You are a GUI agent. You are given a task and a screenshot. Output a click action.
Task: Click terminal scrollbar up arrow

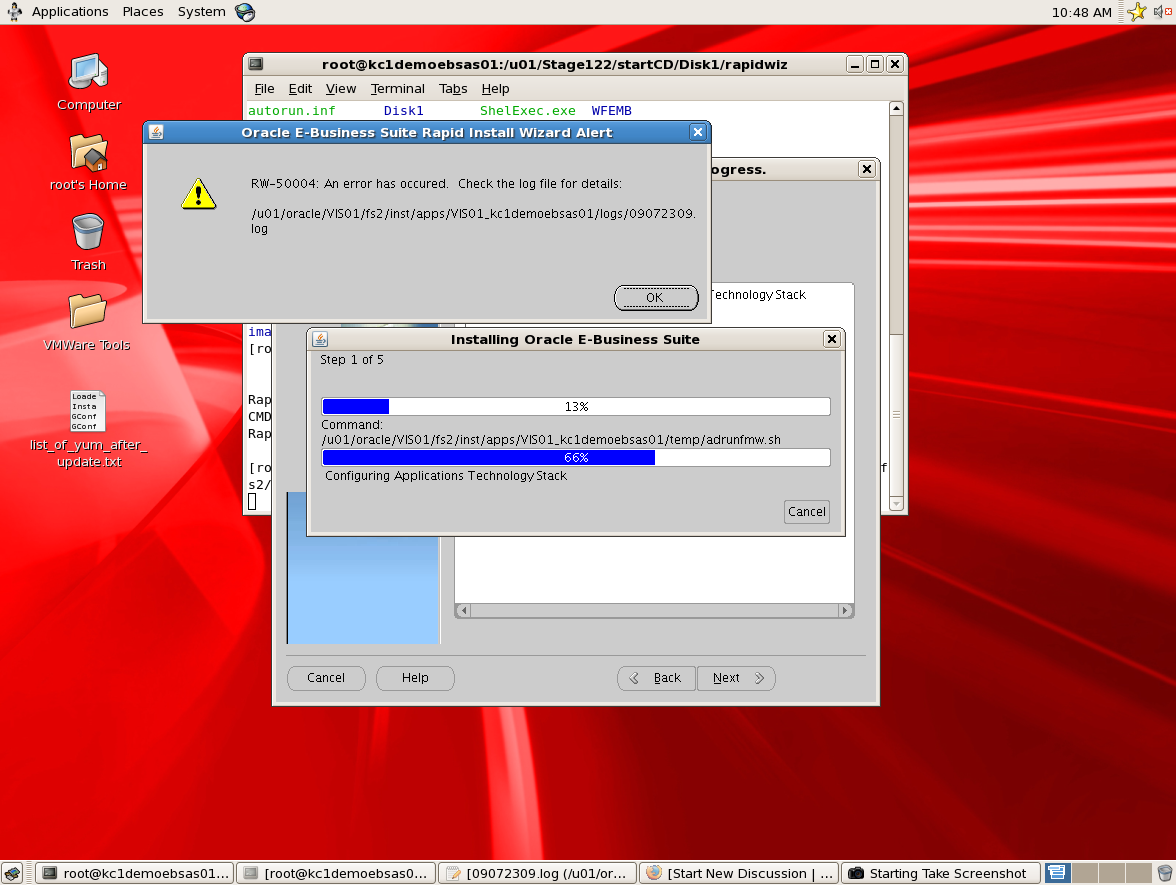point(896,109)
